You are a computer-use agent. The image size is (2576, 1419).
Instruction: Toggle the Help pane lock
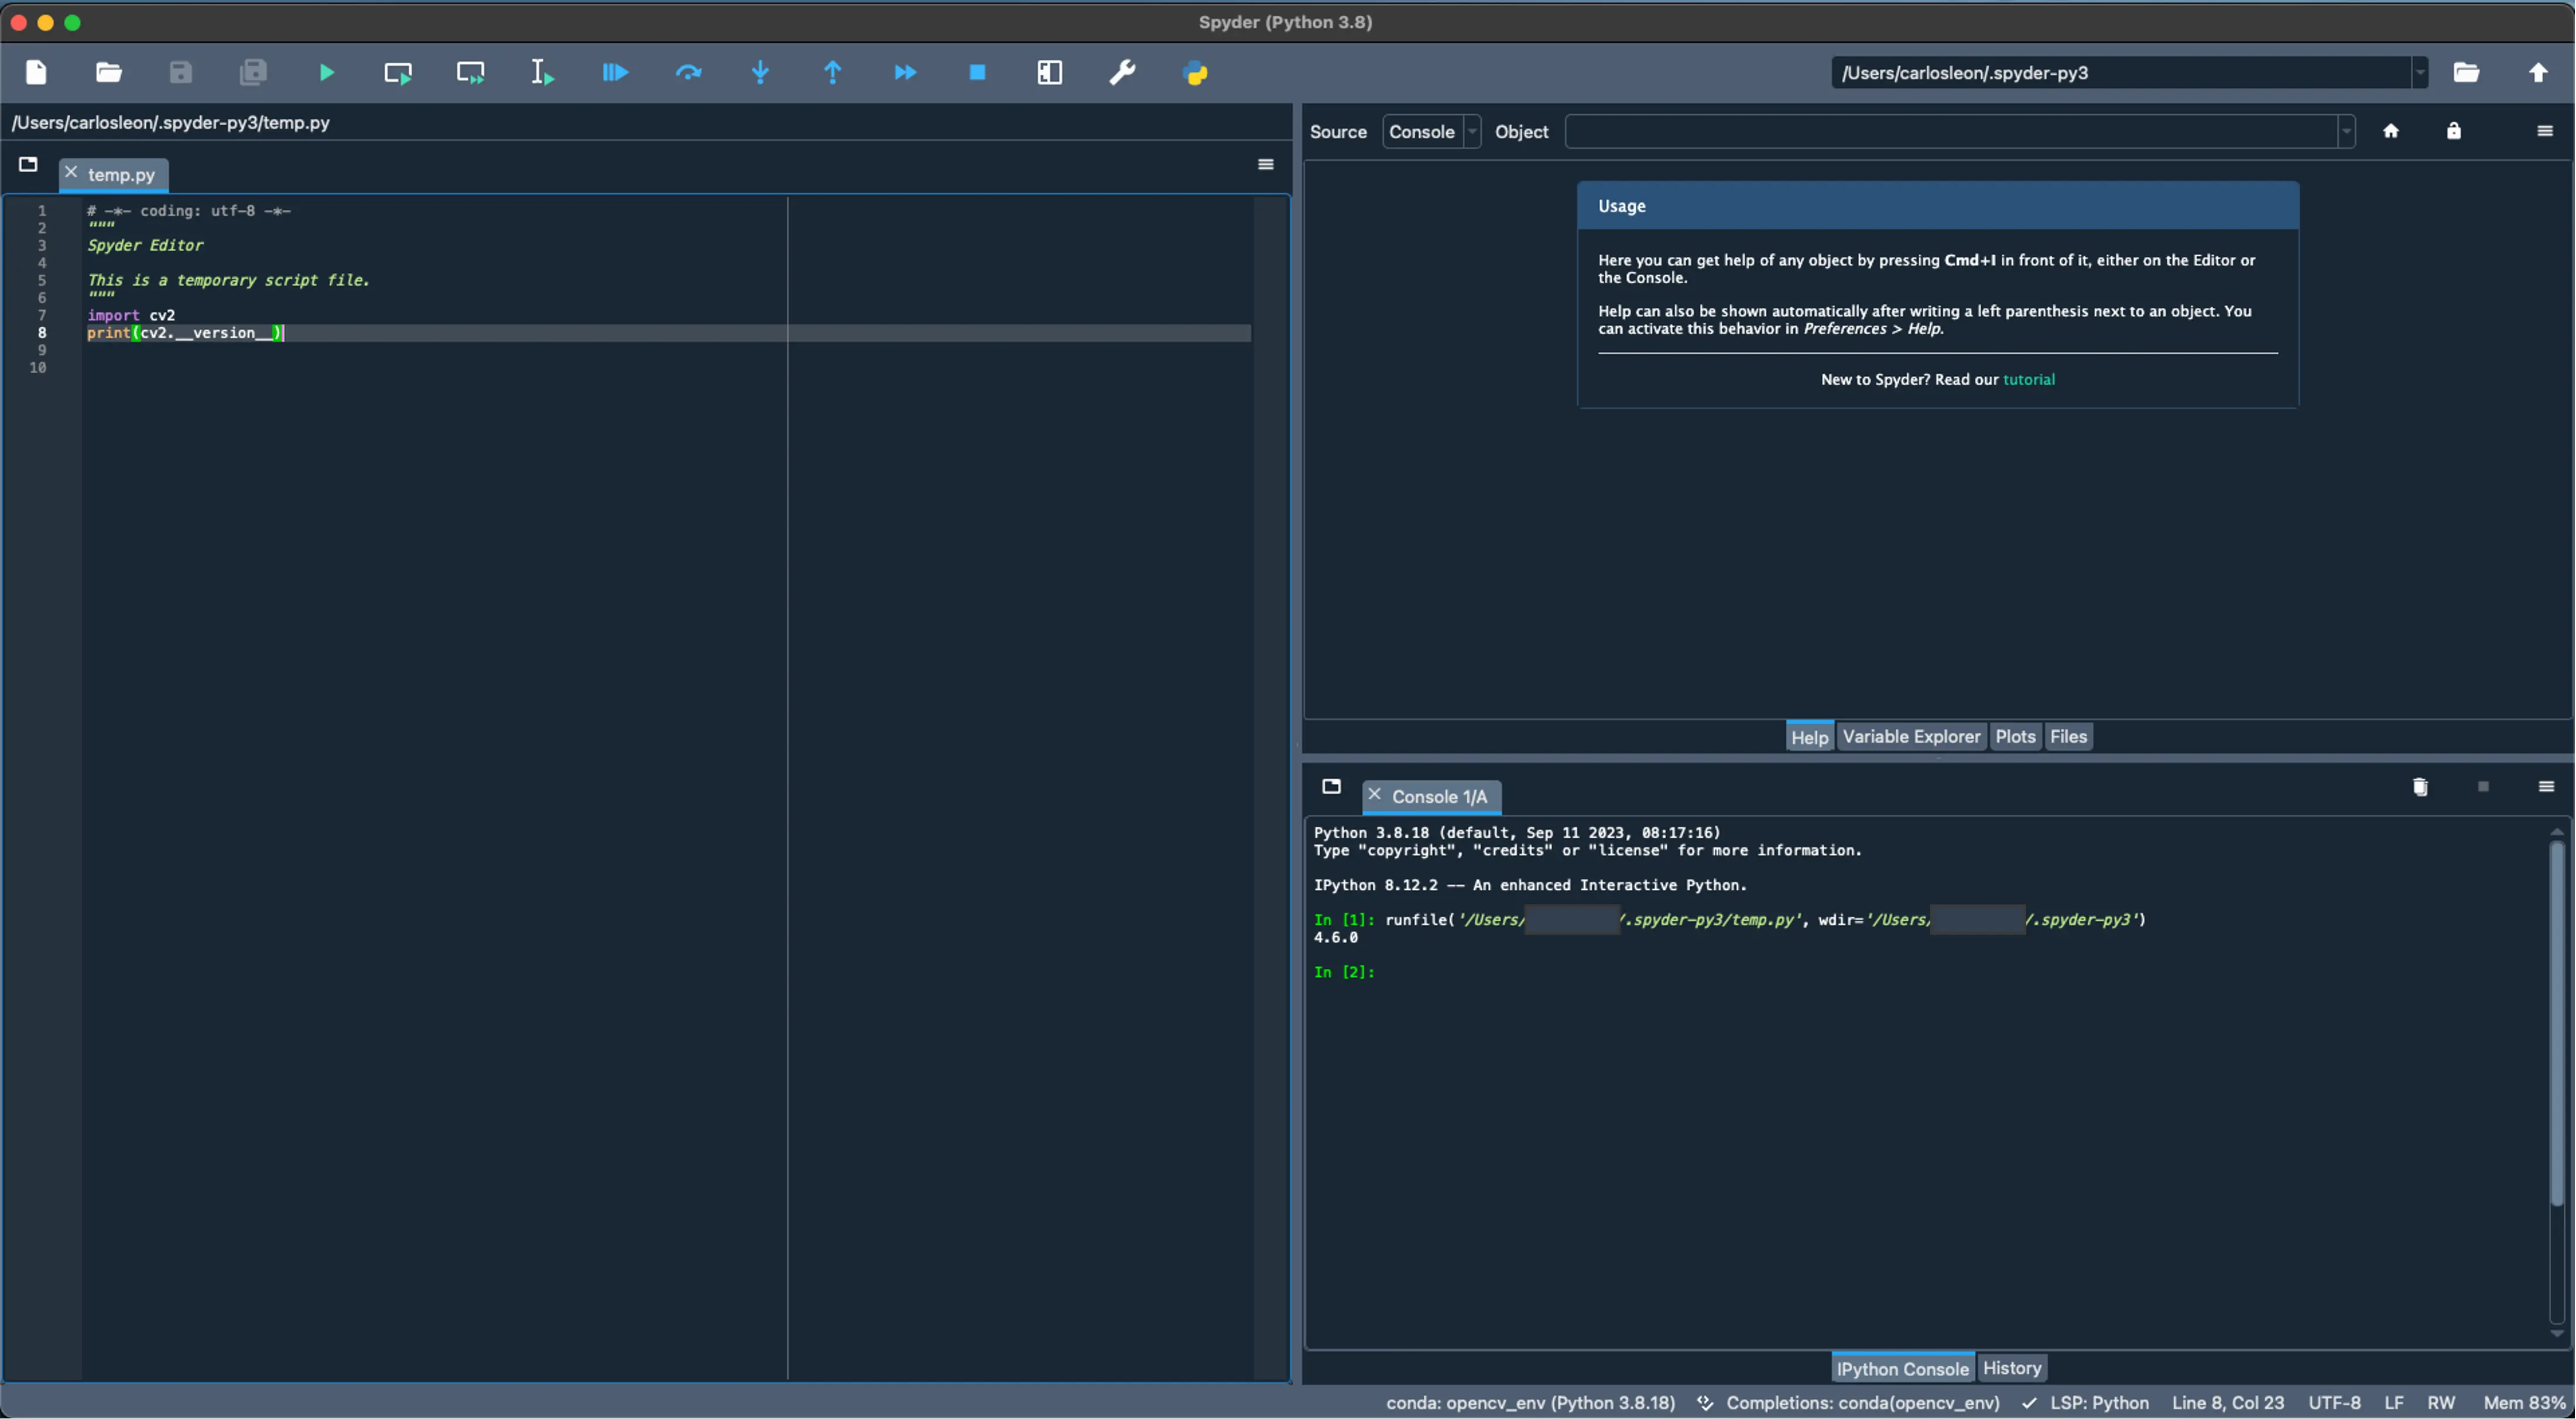[x=2453, y=131]
